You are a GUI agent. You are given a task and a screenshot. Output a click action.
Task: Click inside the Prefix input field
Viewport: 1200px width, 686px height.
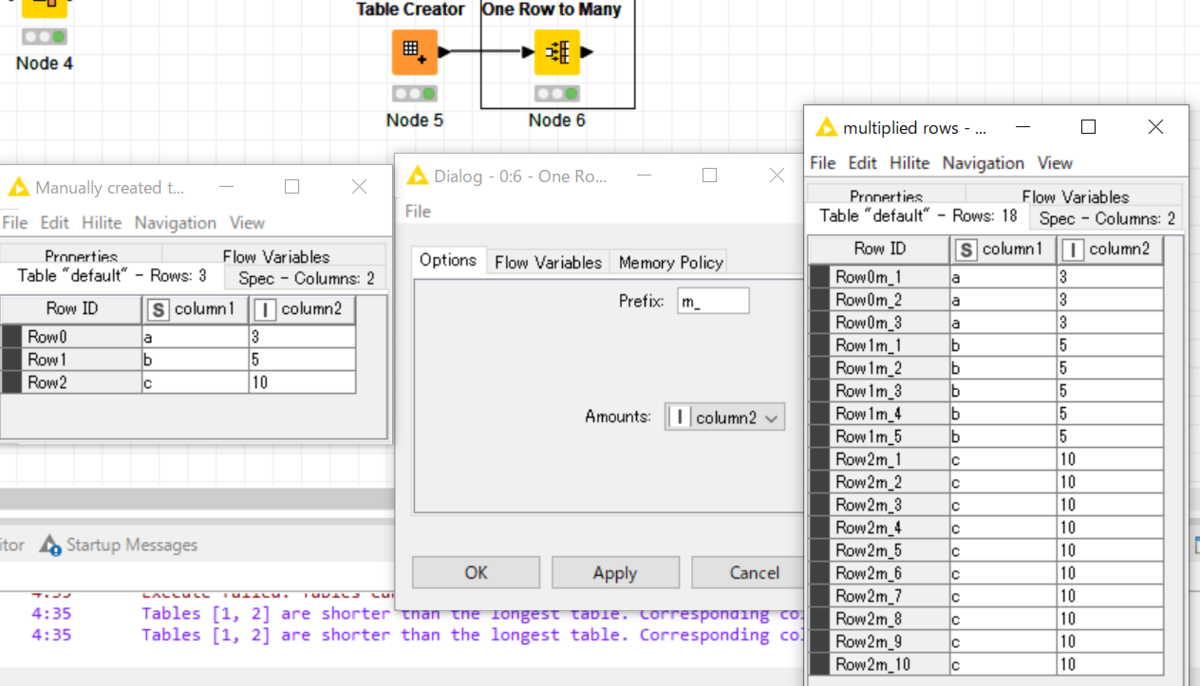pos(712,300)
